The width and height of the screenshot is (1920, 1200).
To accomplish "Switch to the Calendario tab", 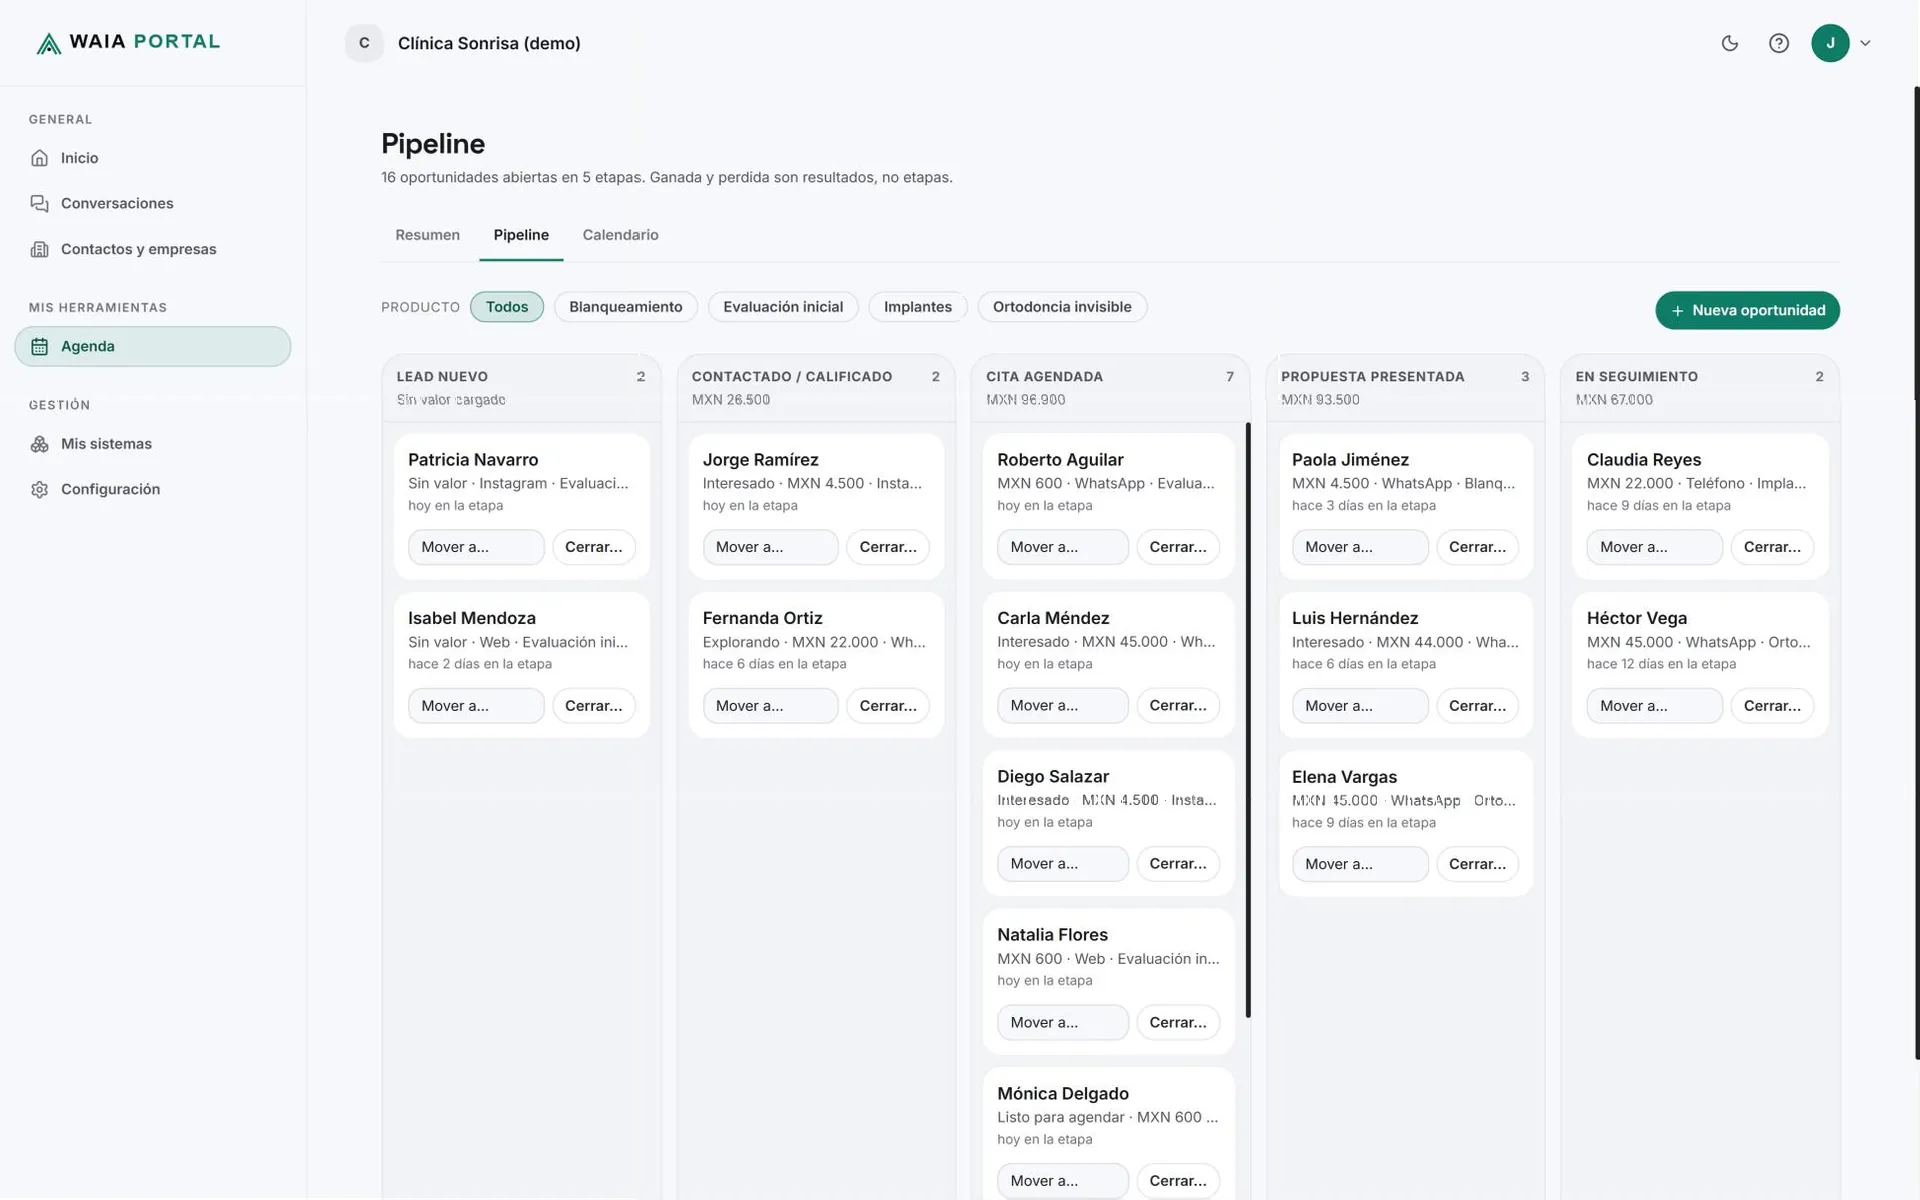I will pyautogui.click(x=620, y=235).
